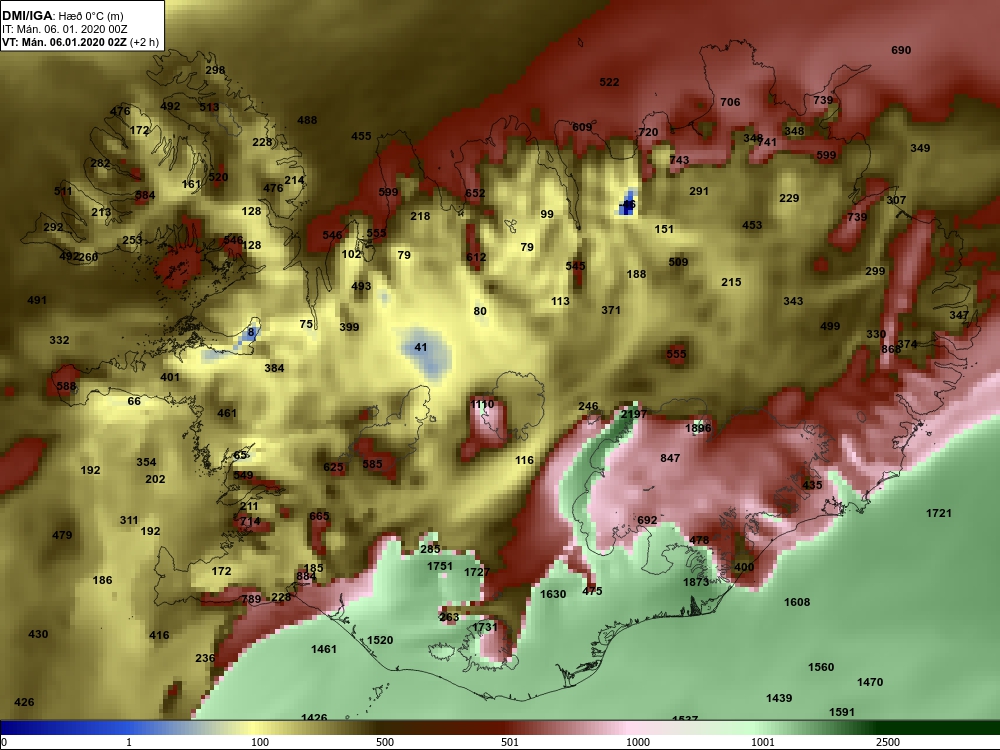
Task: Click the map value 99
Action: (547, 214)
